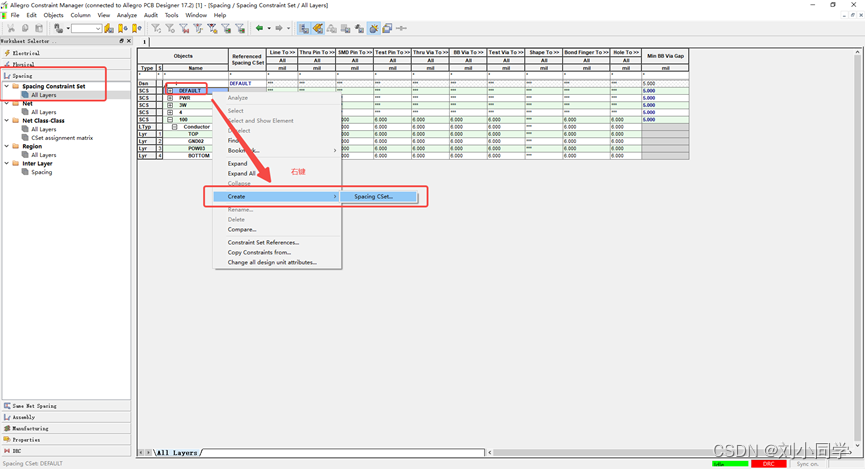The height and width of the screenshot is (469, 865).
Task: Open the toolbar combo box dropdown
Action: click(98, 29)
